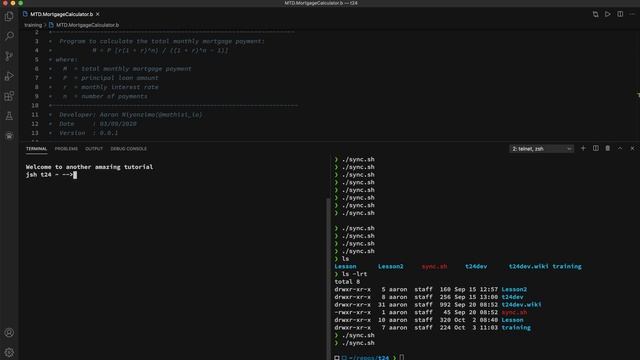Click the 'training' entry dated Oct 3
This screenshot has height=360, width=640.
pos(516,327)
